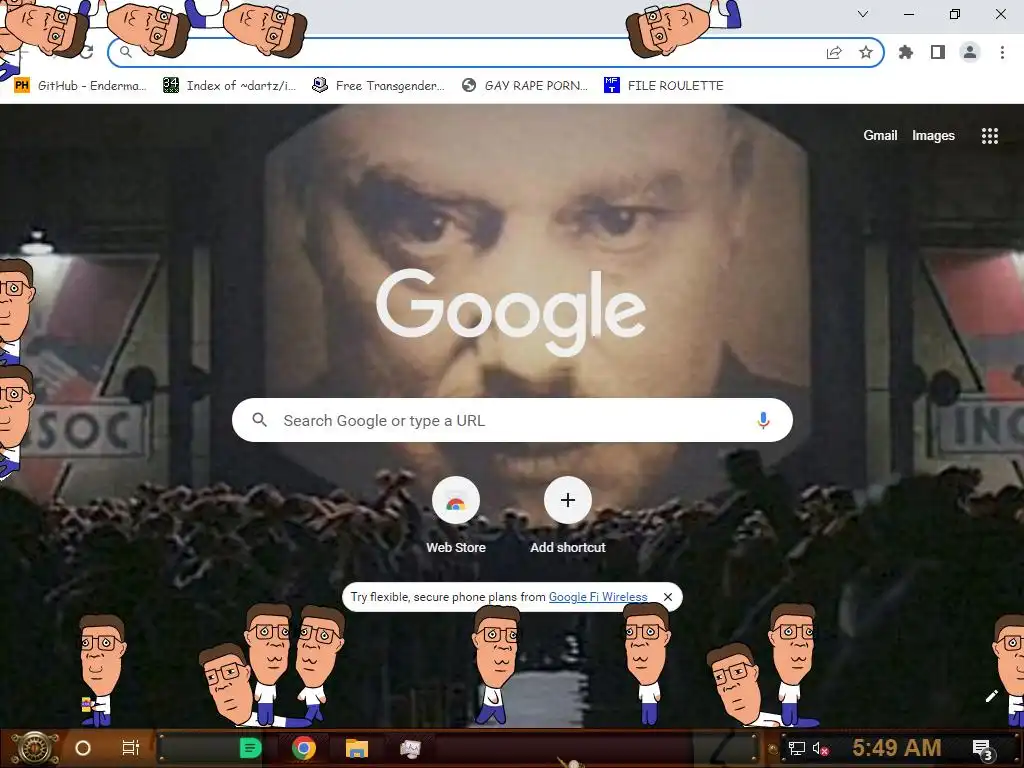Open the Extensions puzzle icon
The width and height of the screenshot is (1024, 768).
click(905, 52)
